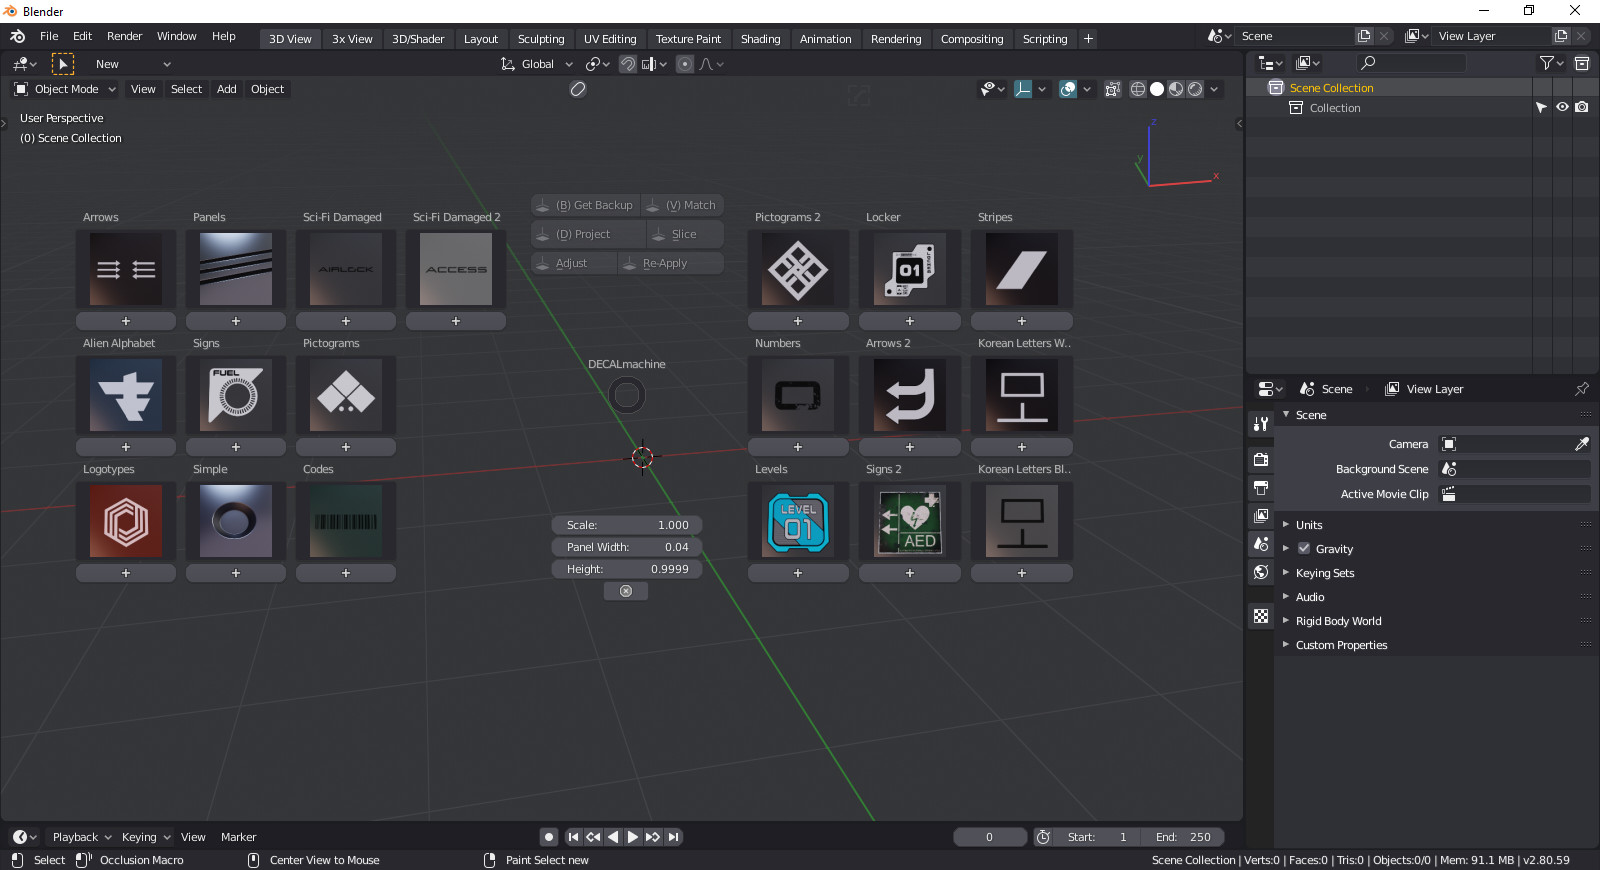Click the plus button under Arrows
Viewport: 1600px width, 870px height.
pos(126,321)
